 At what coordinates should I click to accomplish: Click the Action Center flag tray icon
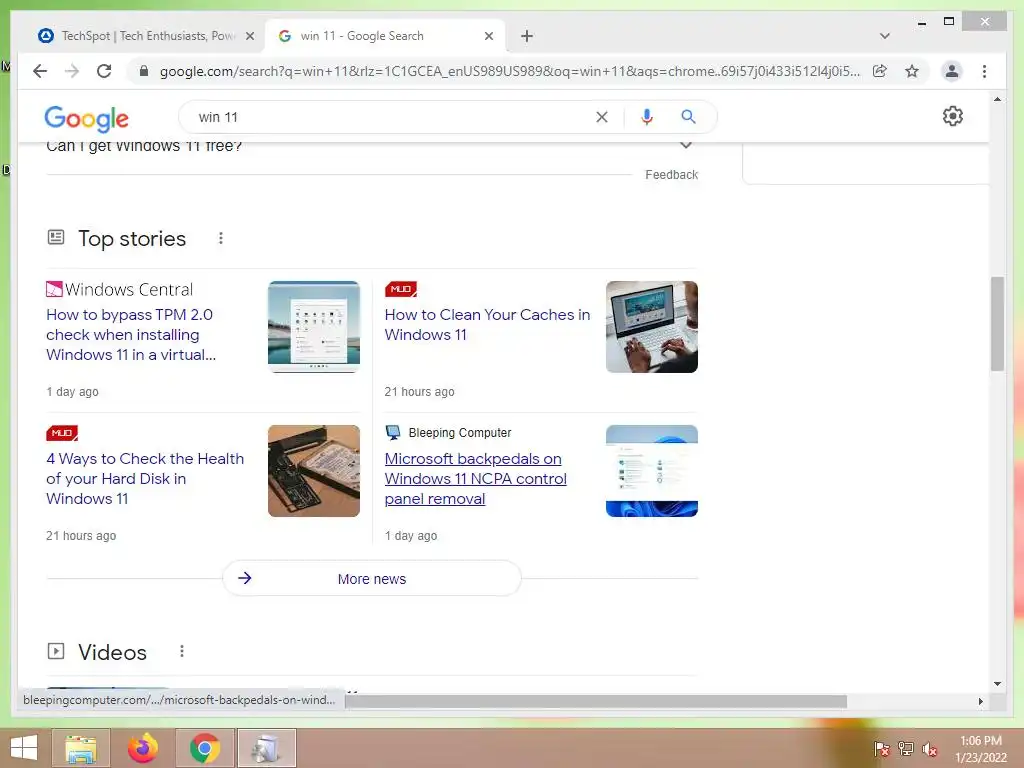tap(881, 749)
